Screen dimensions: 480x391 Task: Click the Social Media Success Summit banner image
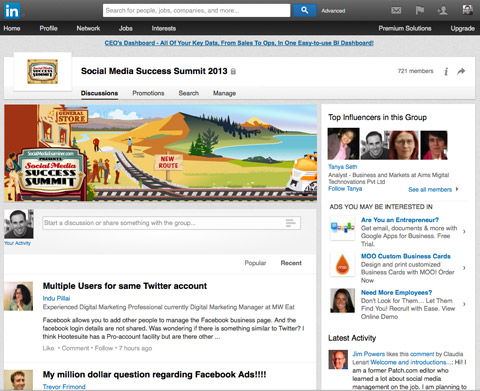160,153
